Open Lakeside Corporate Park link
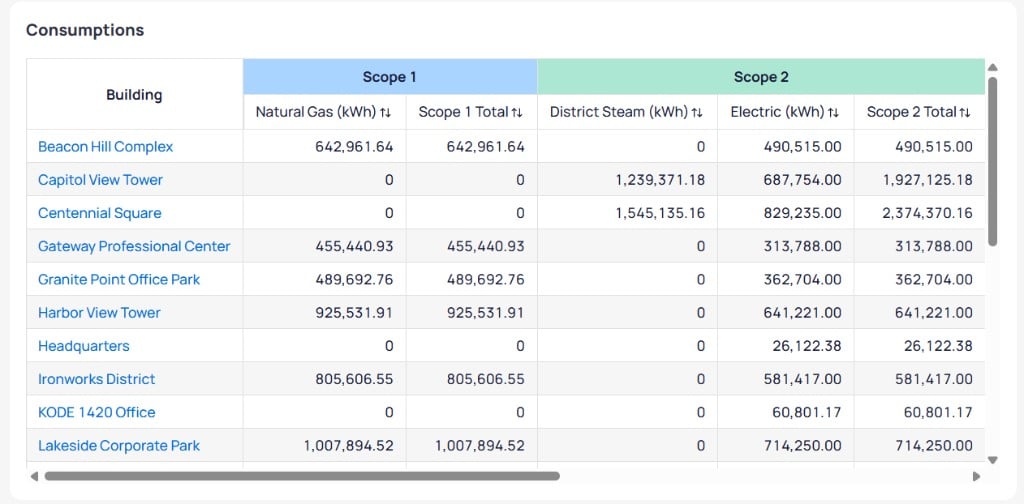The height and width of the screenshot is (504, 1024). (119, 446)
